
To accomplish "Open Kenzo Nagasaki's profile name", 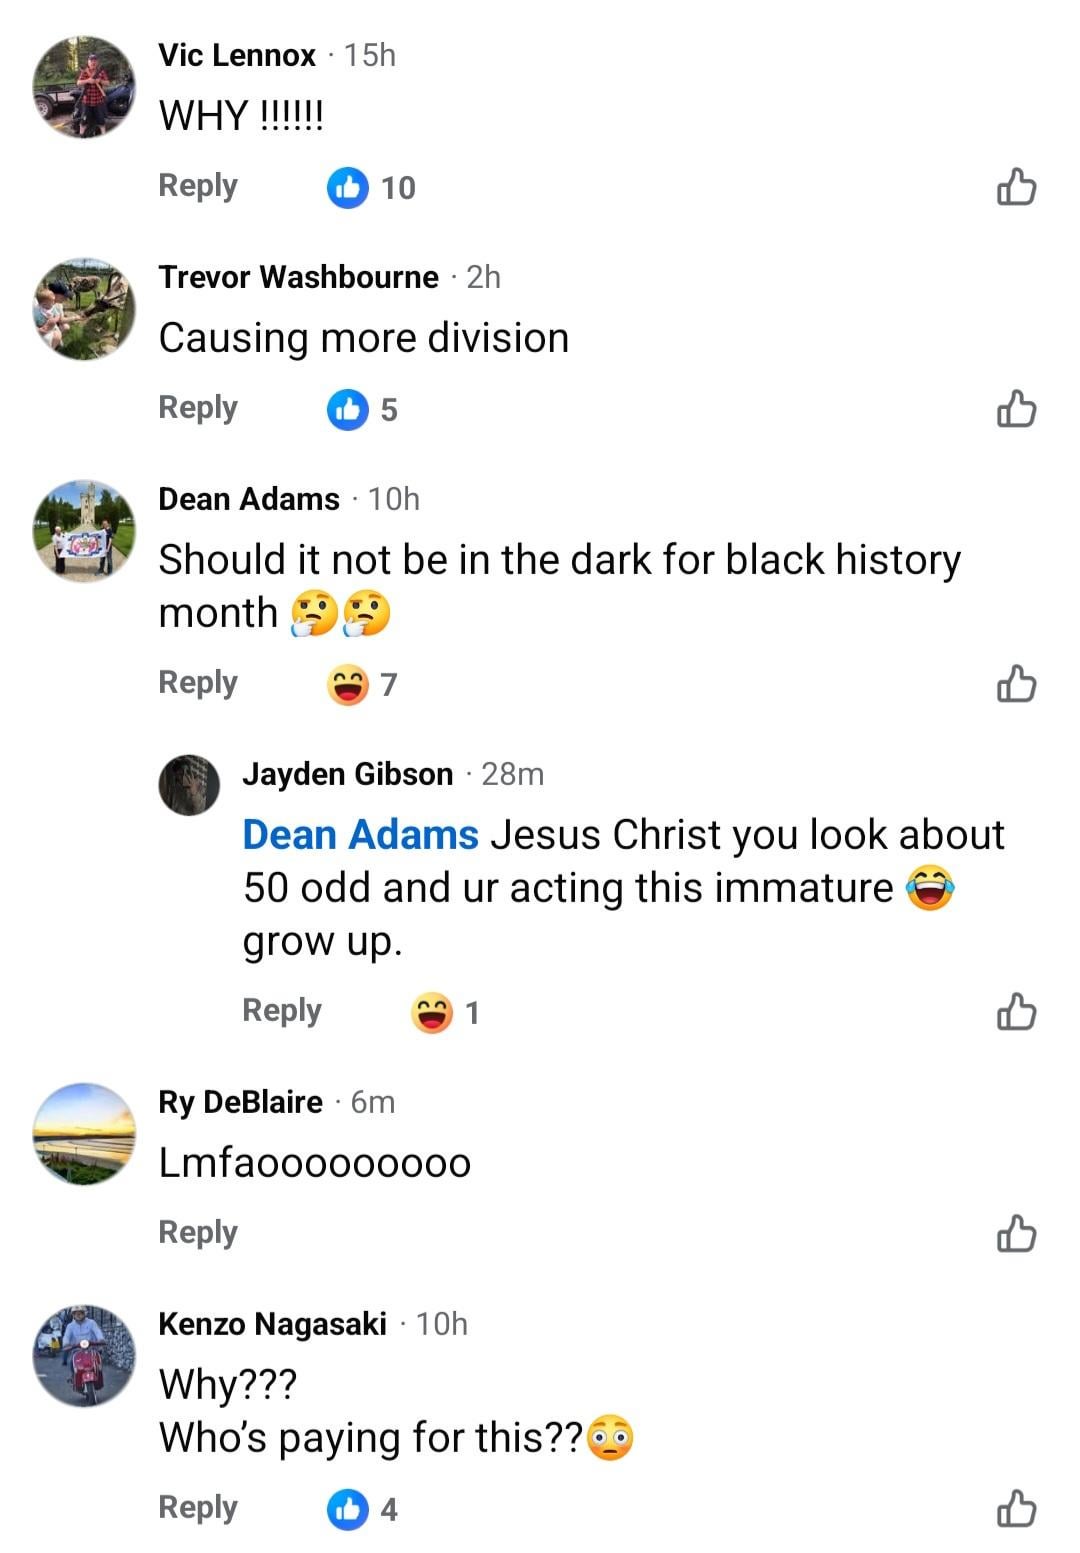I will tap(272, 1324).
